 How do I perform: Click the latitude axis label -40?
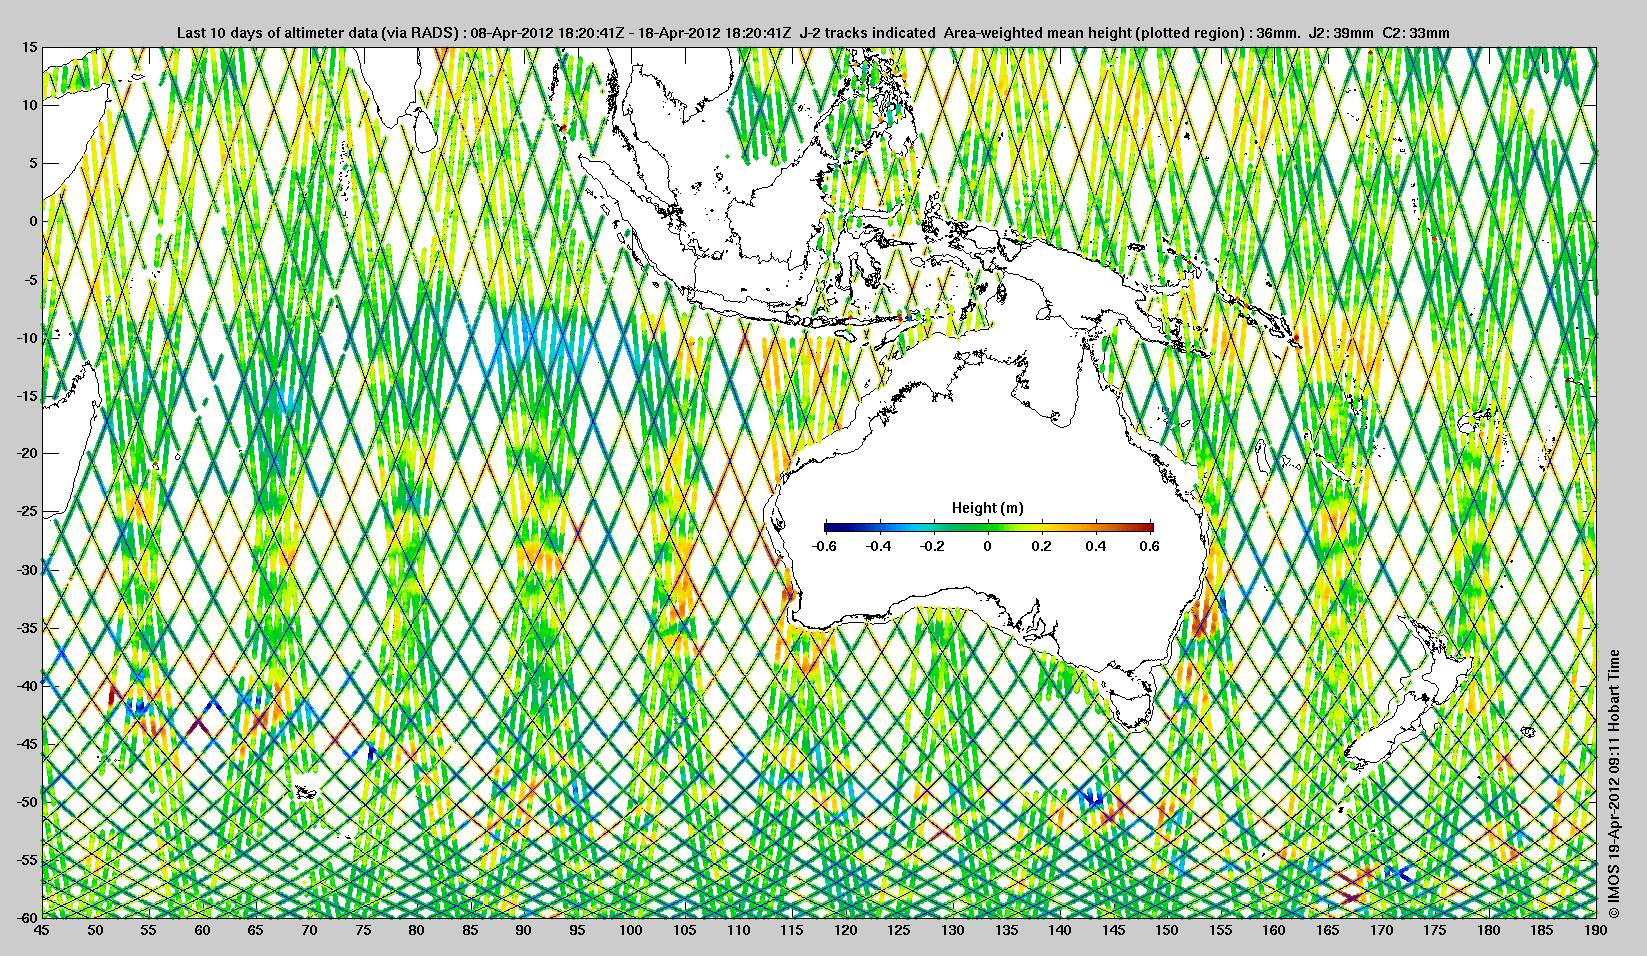pyautogui.click(x=27, y=685)
